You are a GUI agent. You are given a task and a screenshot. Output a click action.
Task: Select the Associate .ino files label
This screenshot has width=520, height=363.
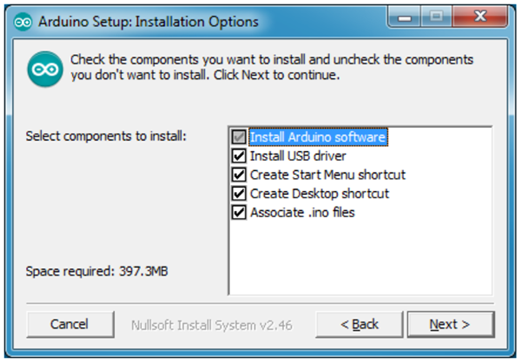(x=302, y=212)
